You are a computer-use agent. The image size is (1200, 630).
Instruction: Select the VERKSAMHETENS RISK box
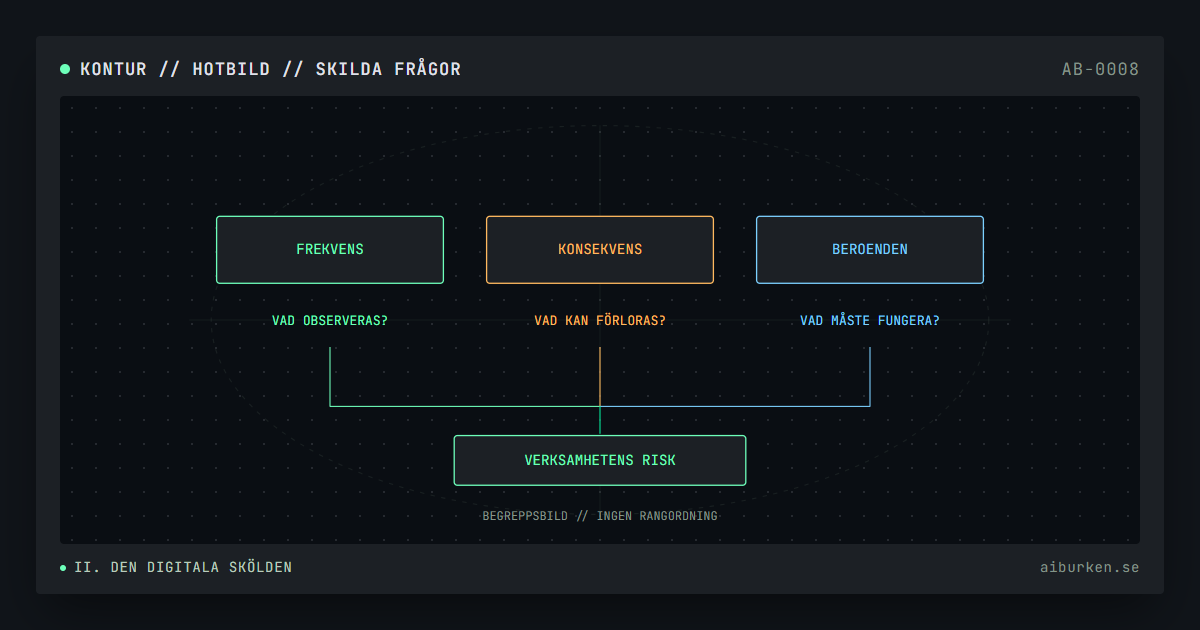600,461
